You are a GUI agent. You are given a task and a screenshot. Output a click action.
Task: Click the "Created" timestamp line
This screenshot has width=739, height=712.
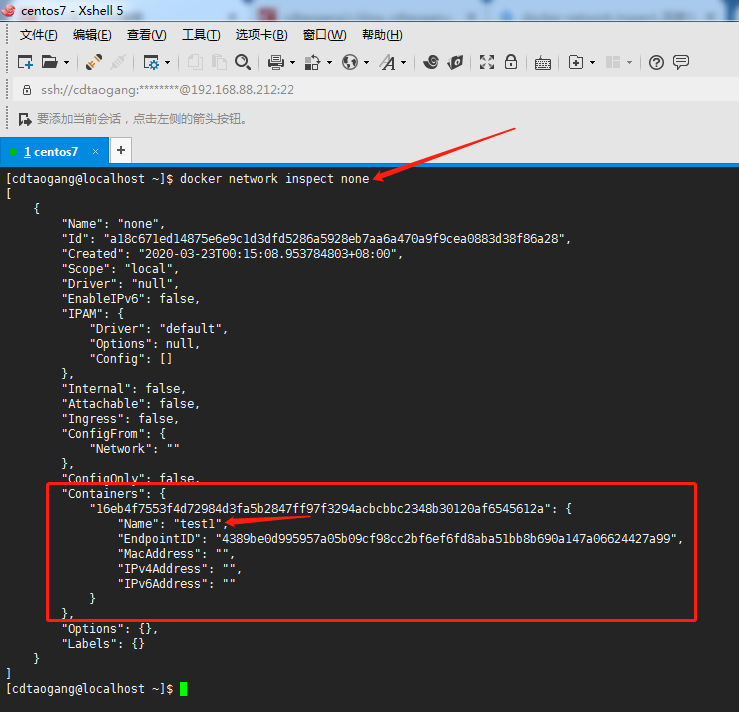click(232, 254)
